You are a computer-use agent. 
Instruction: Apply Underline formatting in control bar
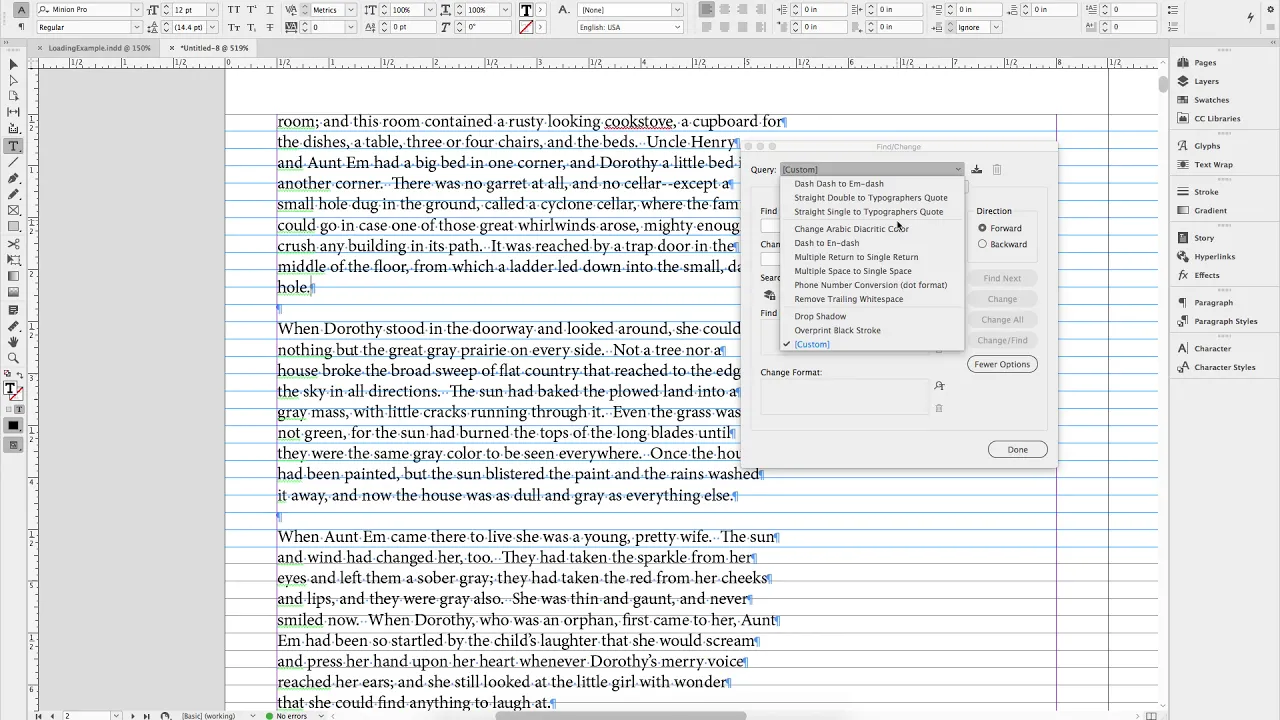(x=270, y=10)
